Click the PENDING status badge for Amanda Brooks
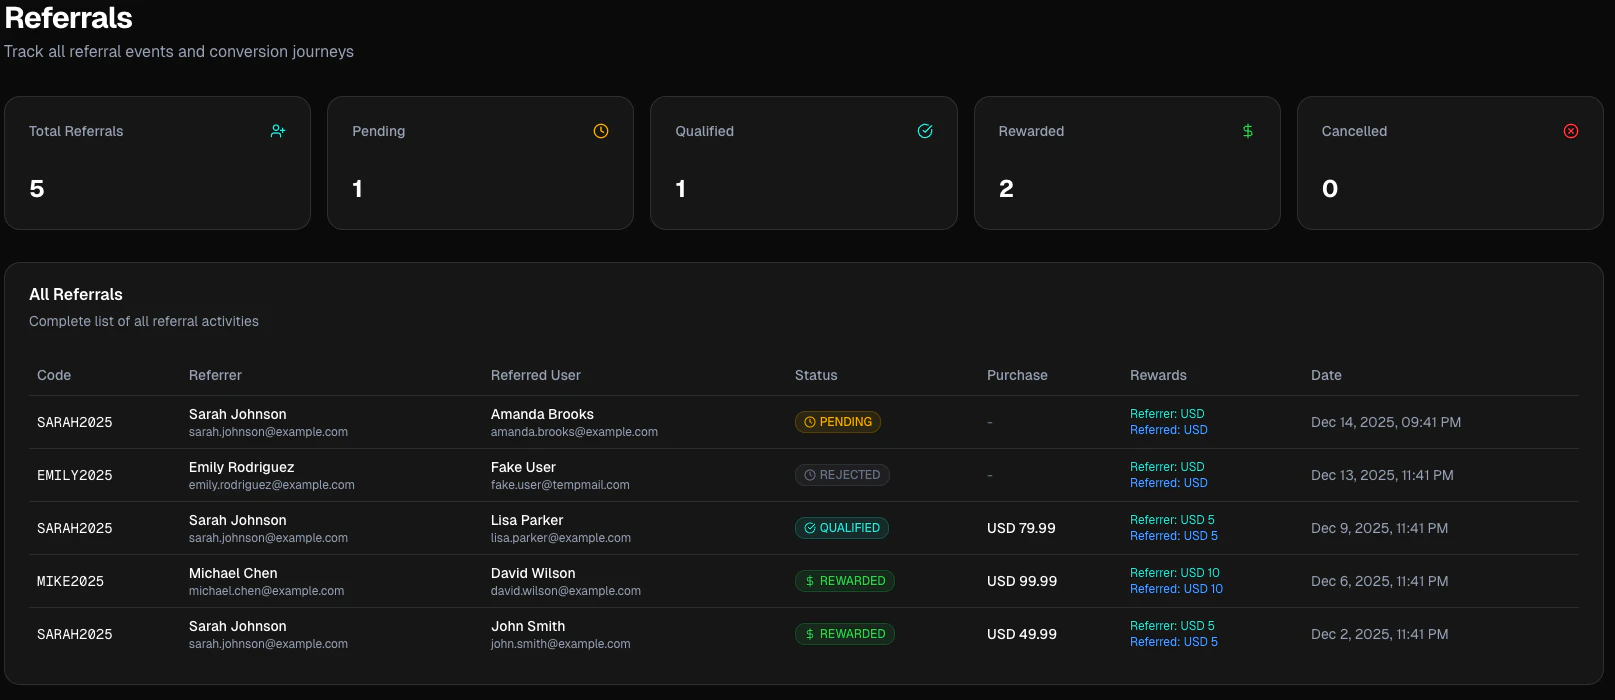This screenshot has height=700, width=1615. click(x=838, y=422)
